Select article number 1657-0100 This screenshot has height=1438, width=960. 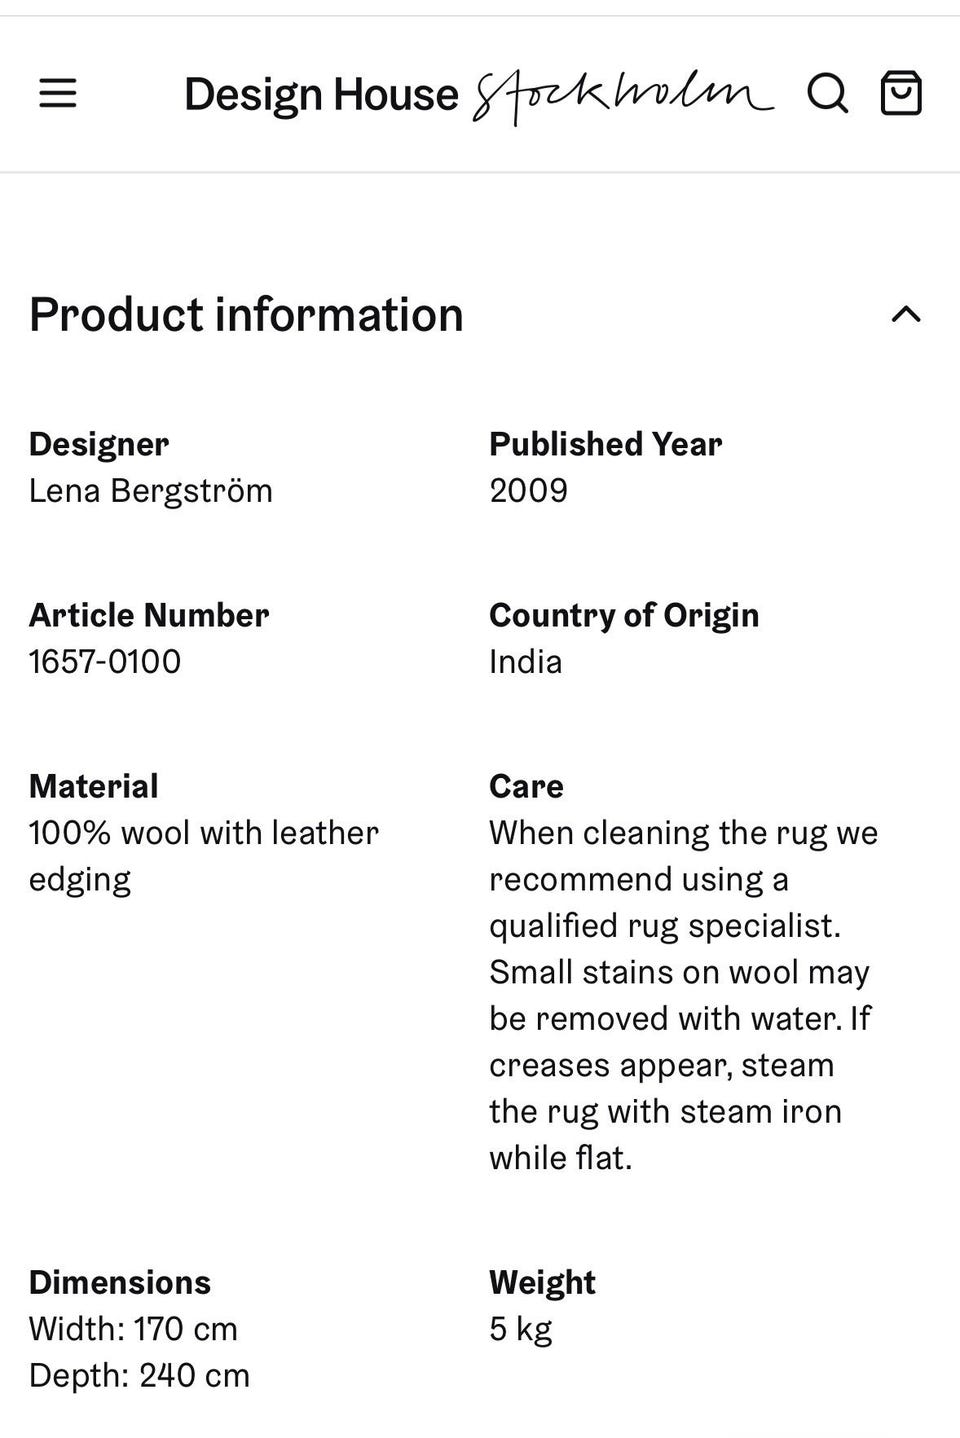(x=105, y=662)
